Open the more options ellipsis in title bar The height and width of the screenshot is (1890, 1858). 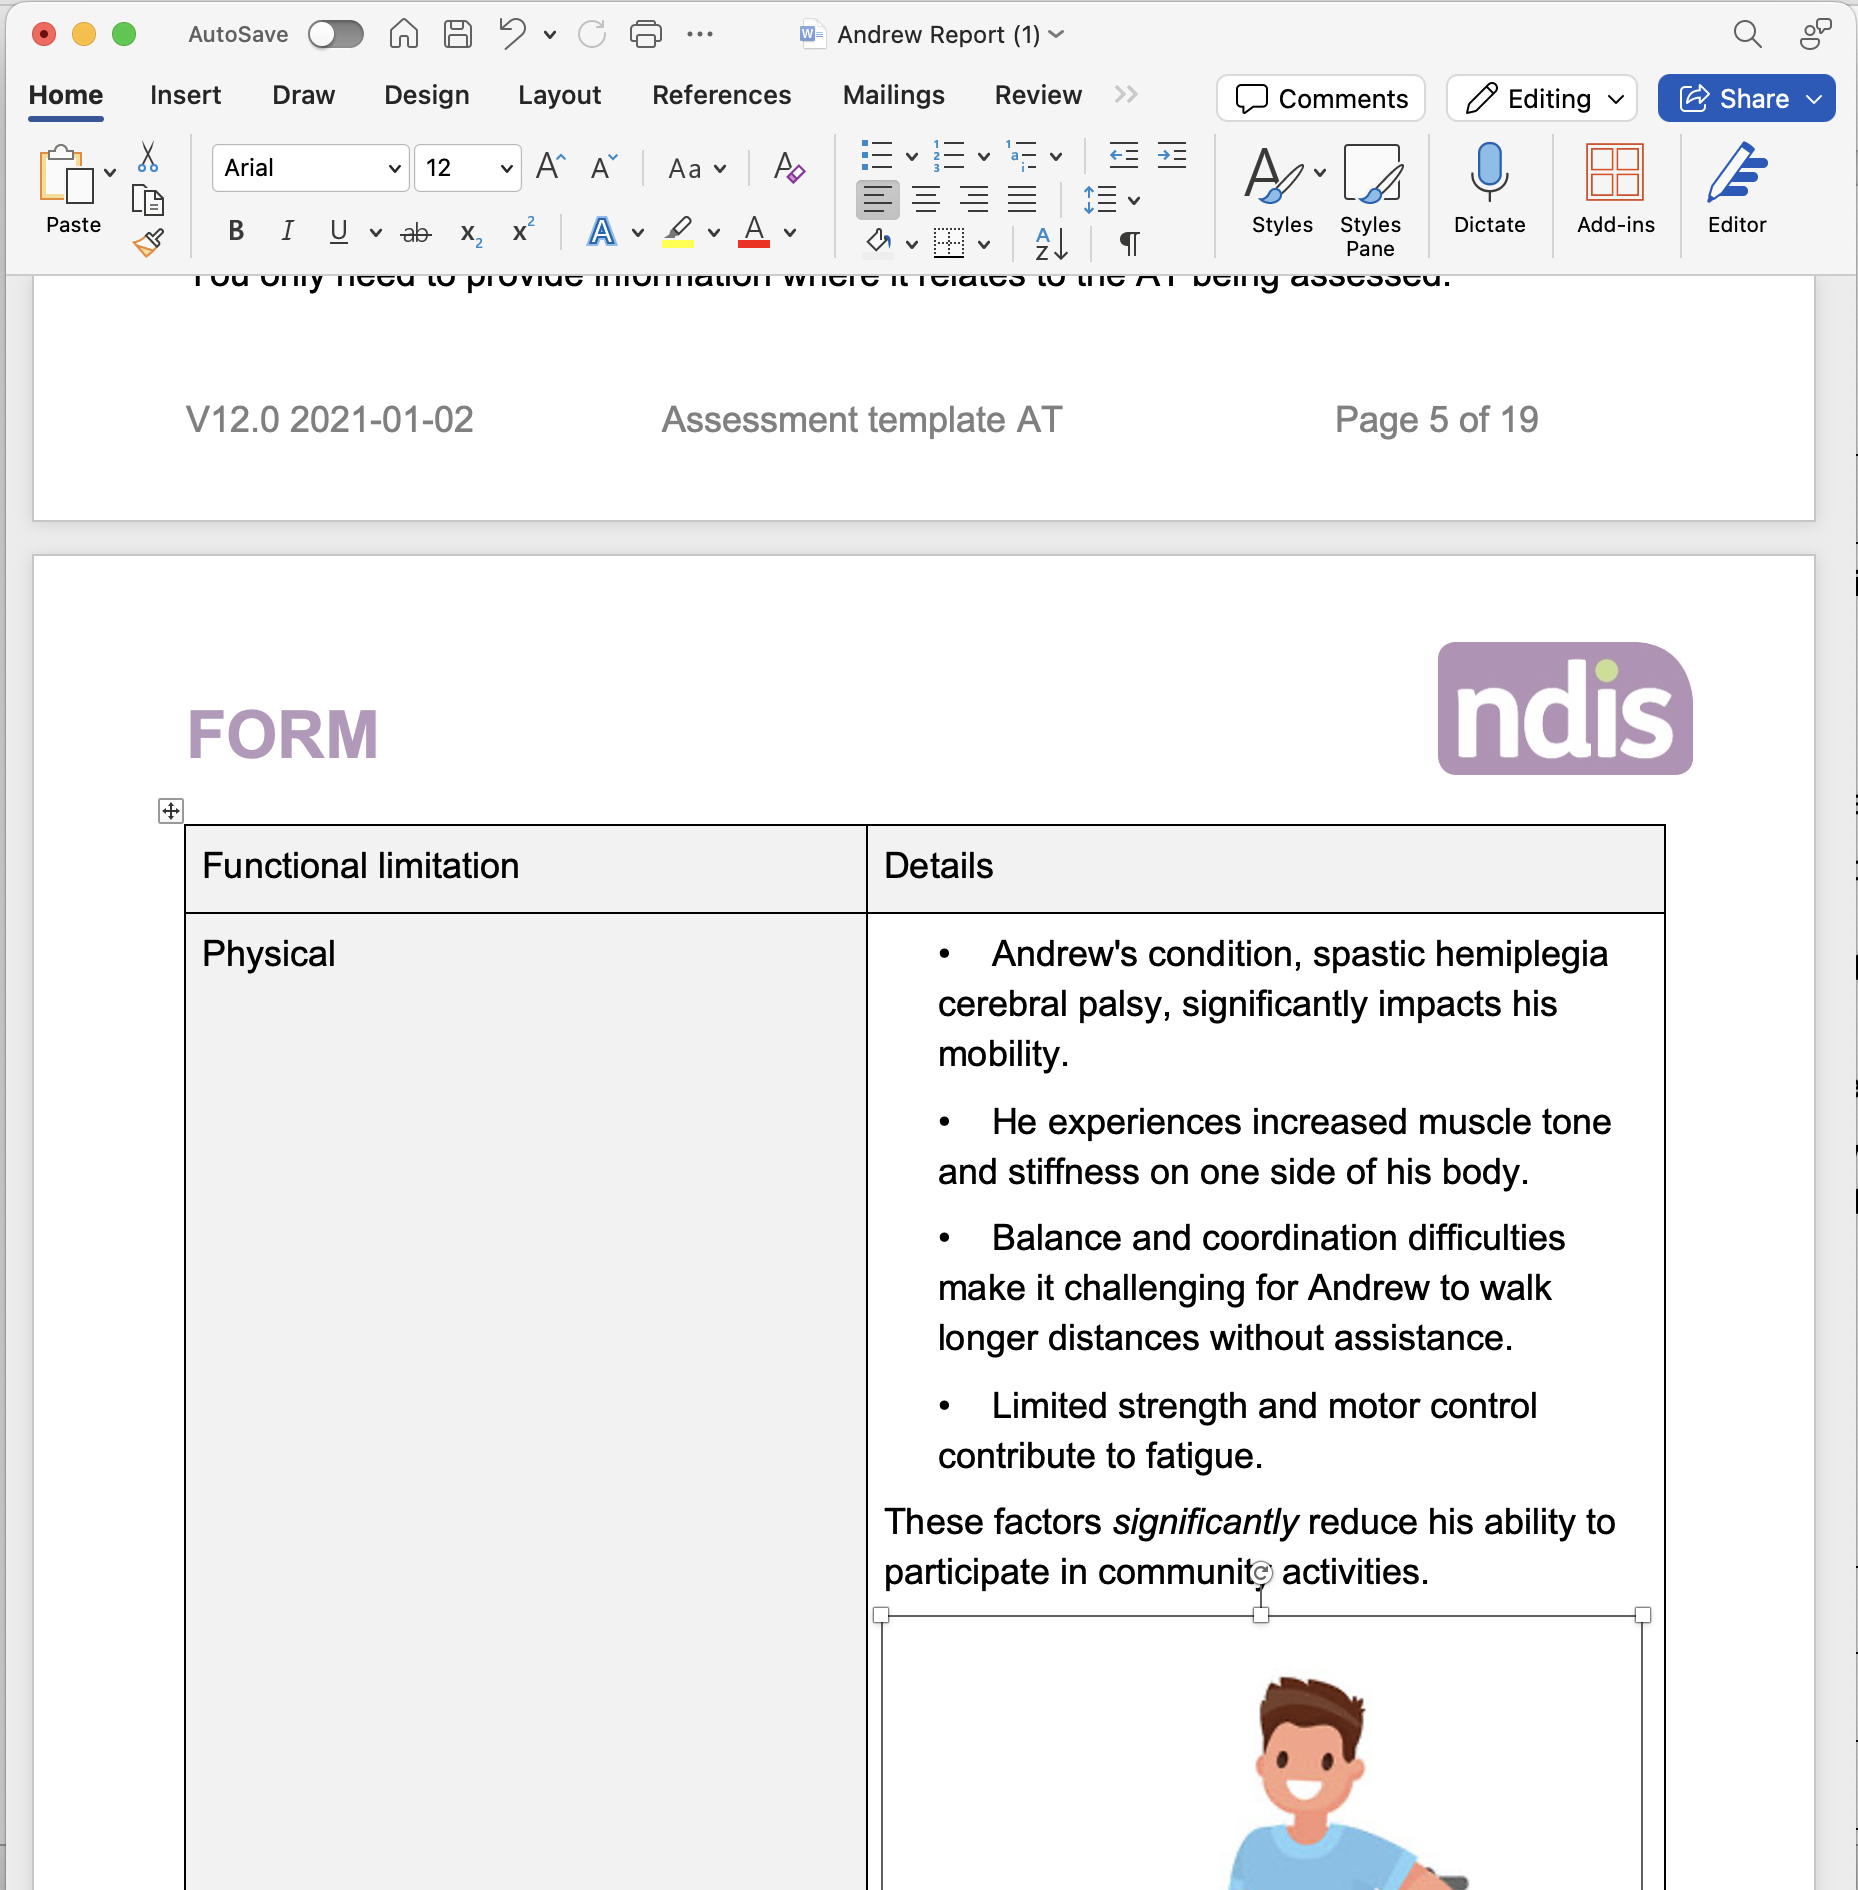pos(700,34)
